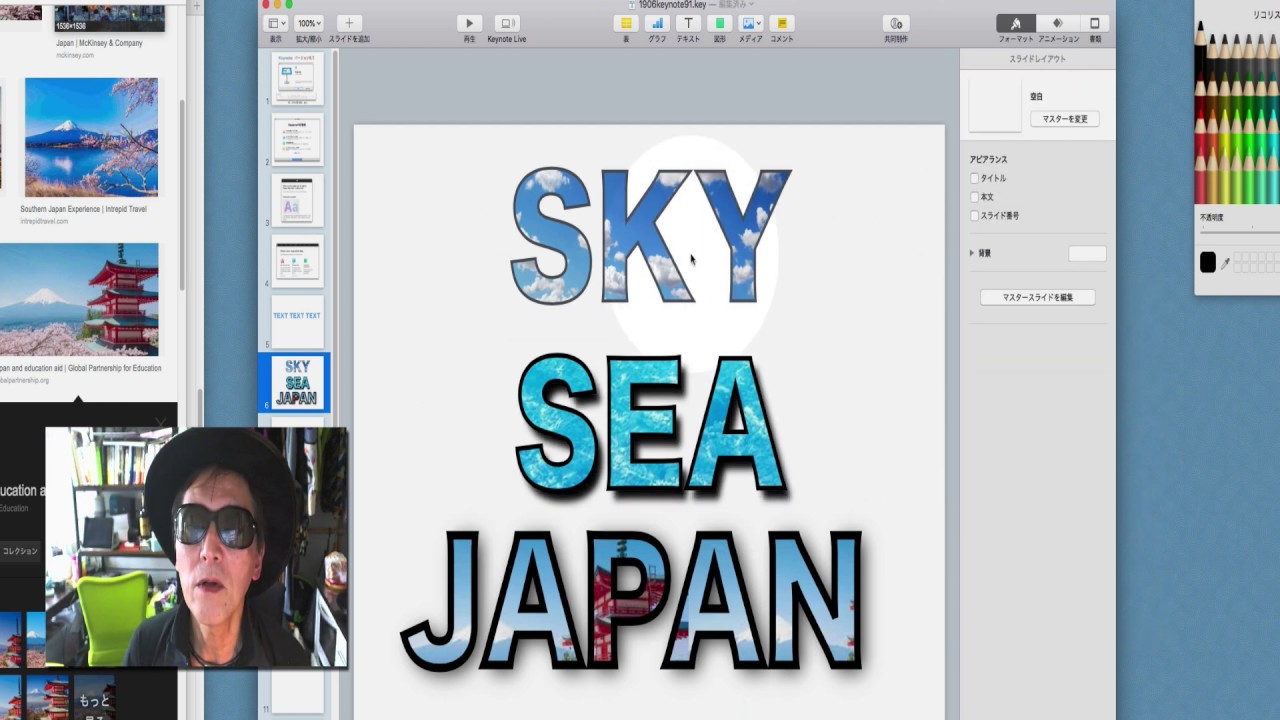Screen dimensions: 1280x720
Task: Select slide 3 thumbnail in navigator
Action: [297, 200]
